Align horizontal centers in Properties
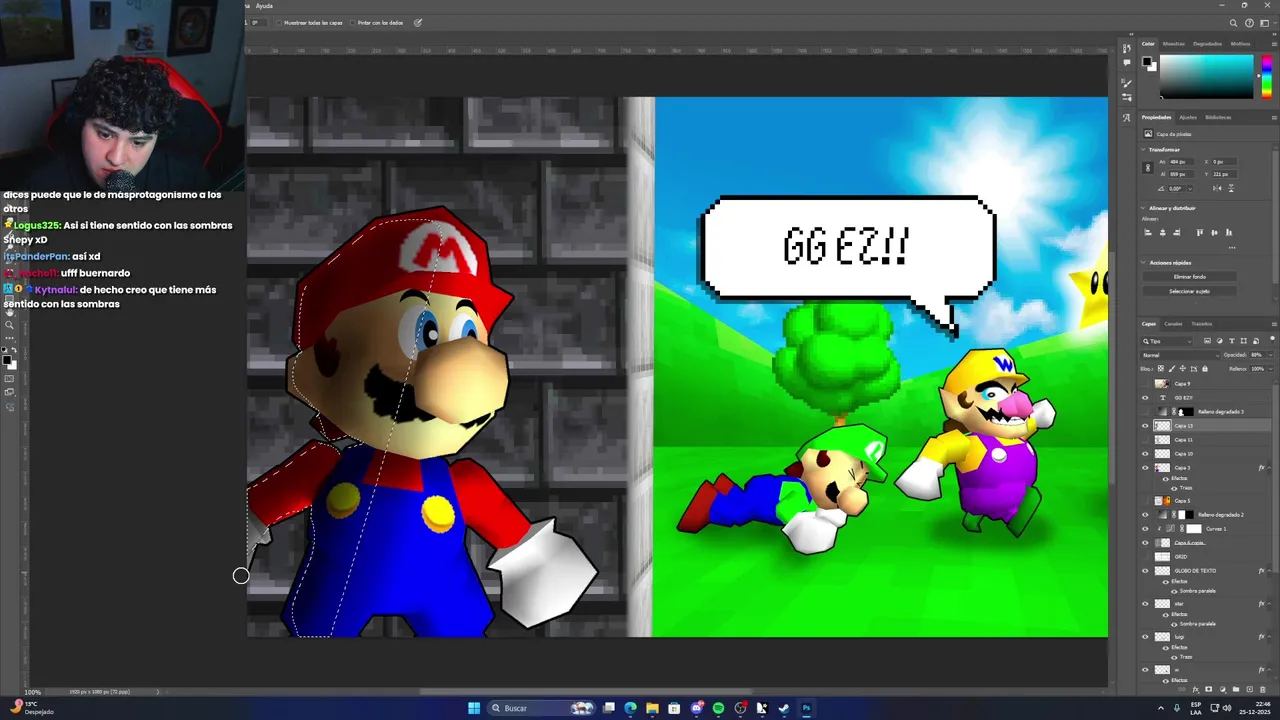The width and height of the screenshot is (1280, 720). pyautogui.click(x=1162, y=232)
